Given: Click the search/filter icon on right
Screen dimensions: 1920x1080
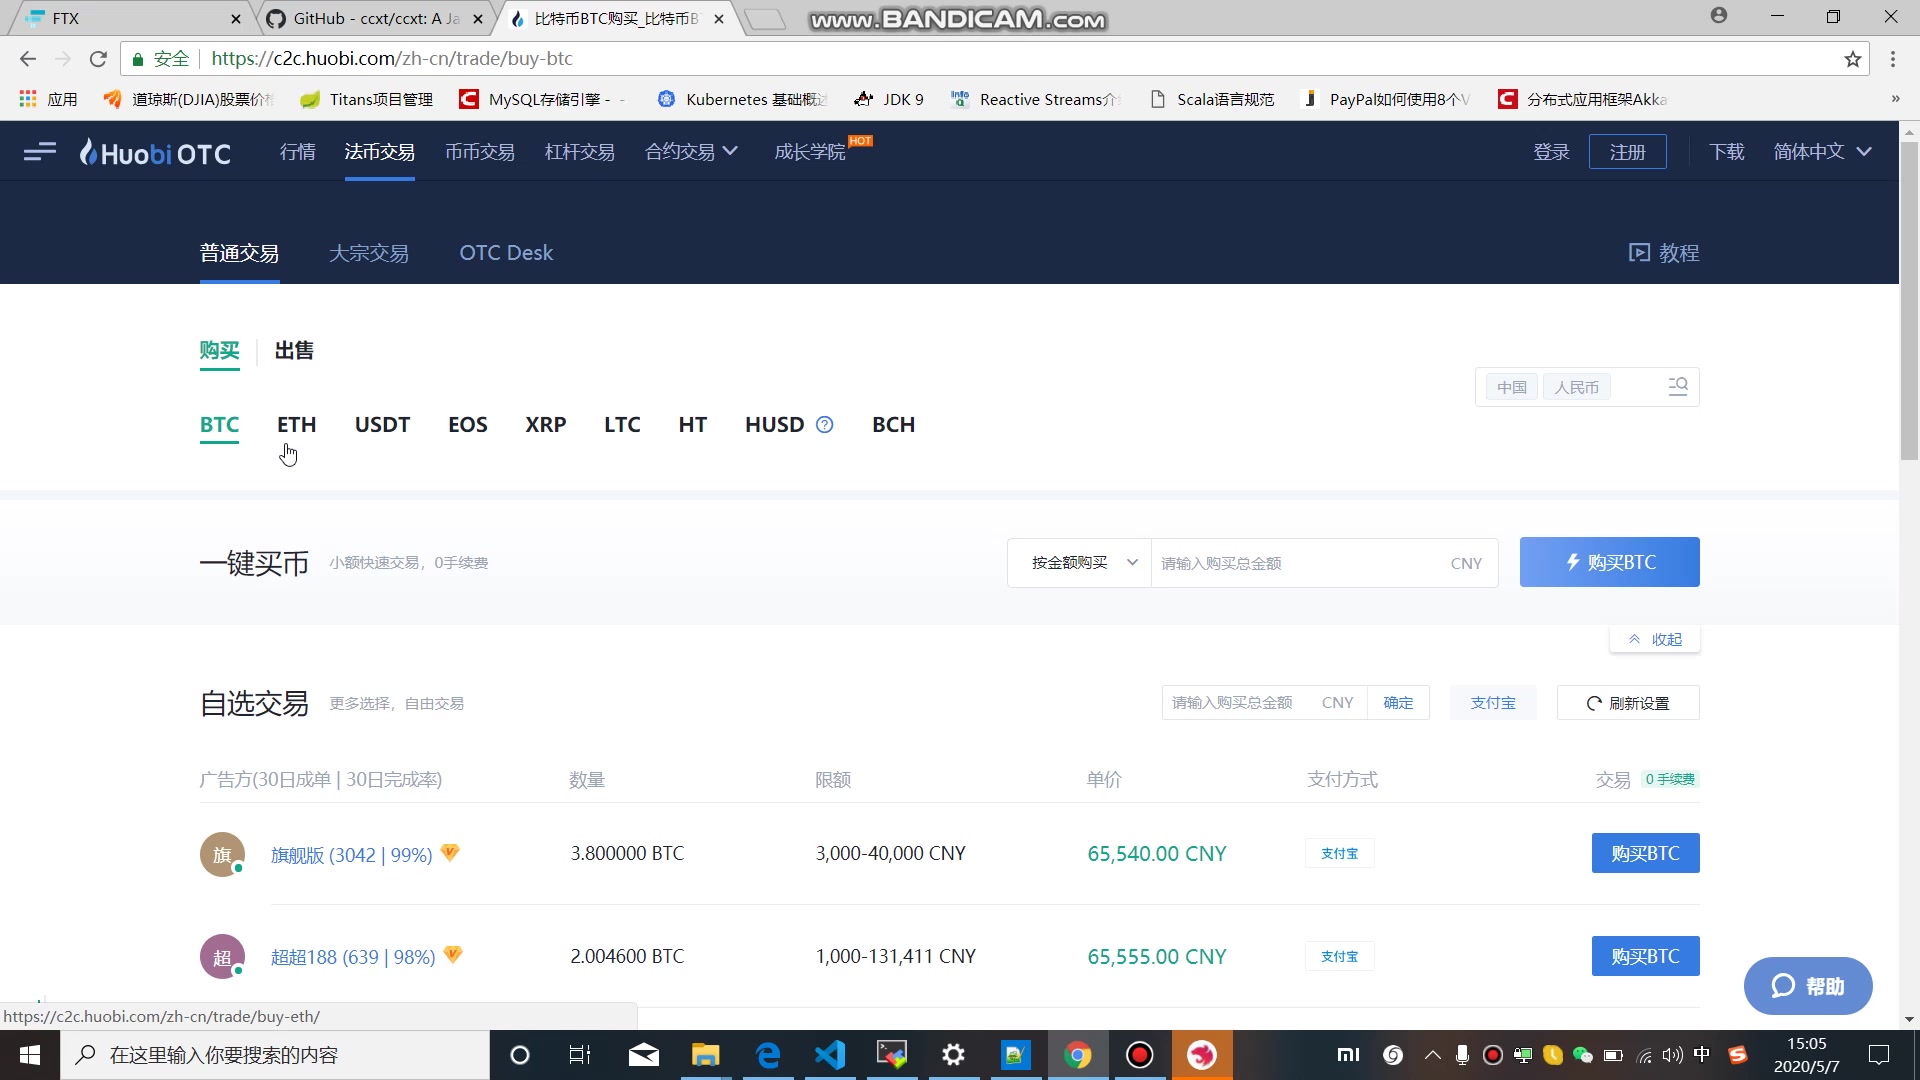Looking at the screenshot, I should (1680, 386).
